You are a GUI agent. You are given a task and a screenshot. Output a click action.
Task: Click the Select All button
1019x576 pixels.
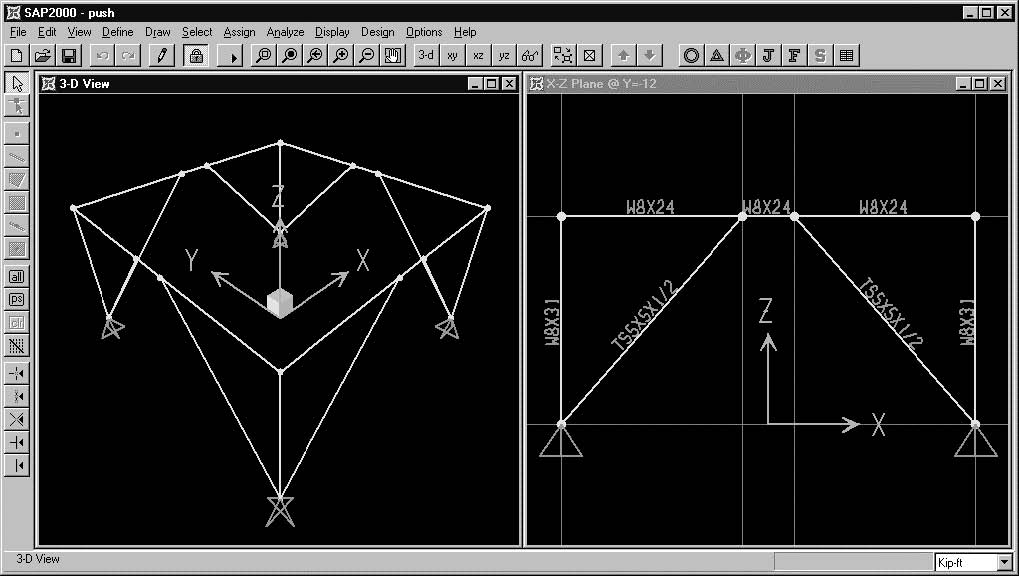(x=17, y=275)
